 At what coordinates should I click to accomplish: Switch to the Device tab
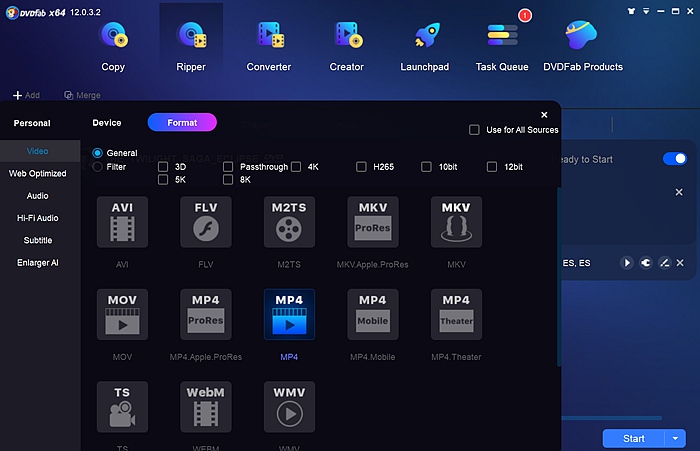click(x=107, y=123)
